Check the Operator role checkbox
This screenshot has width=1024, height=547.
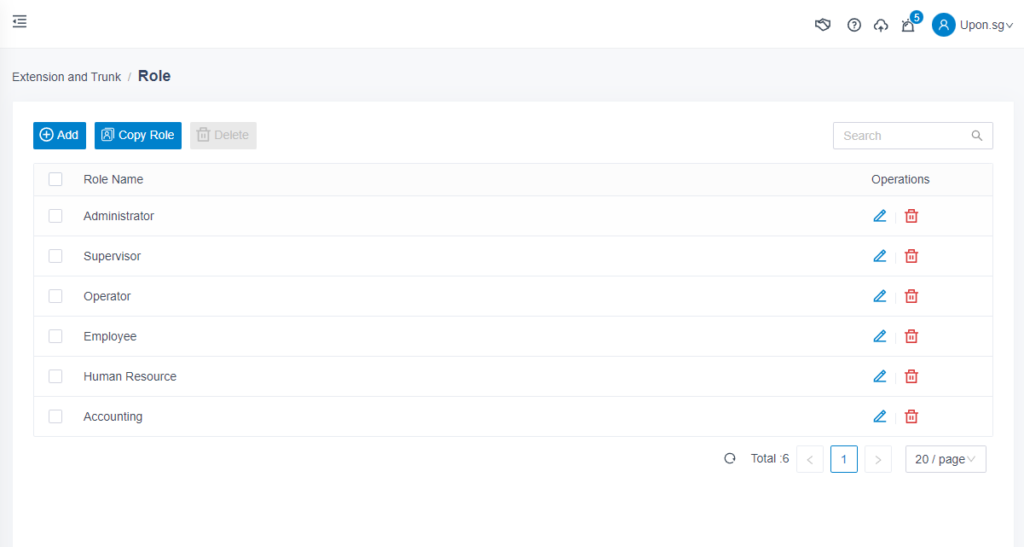coord(56,296)
